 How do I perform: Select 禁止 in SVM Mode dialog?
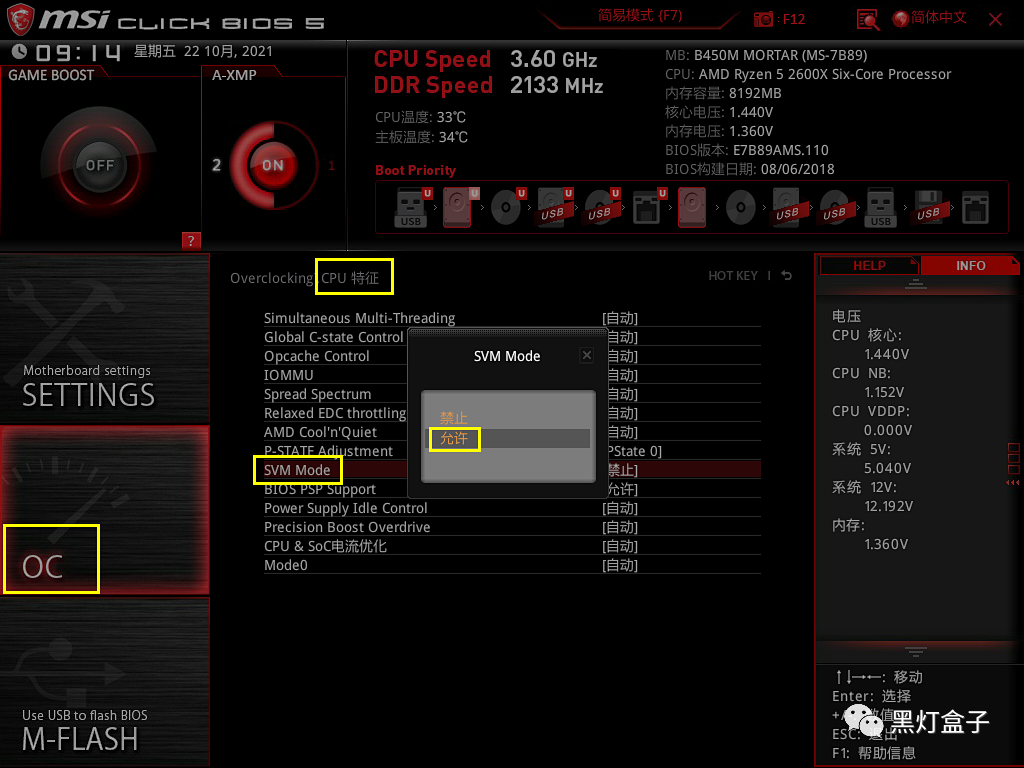click(x=454, y=417)
